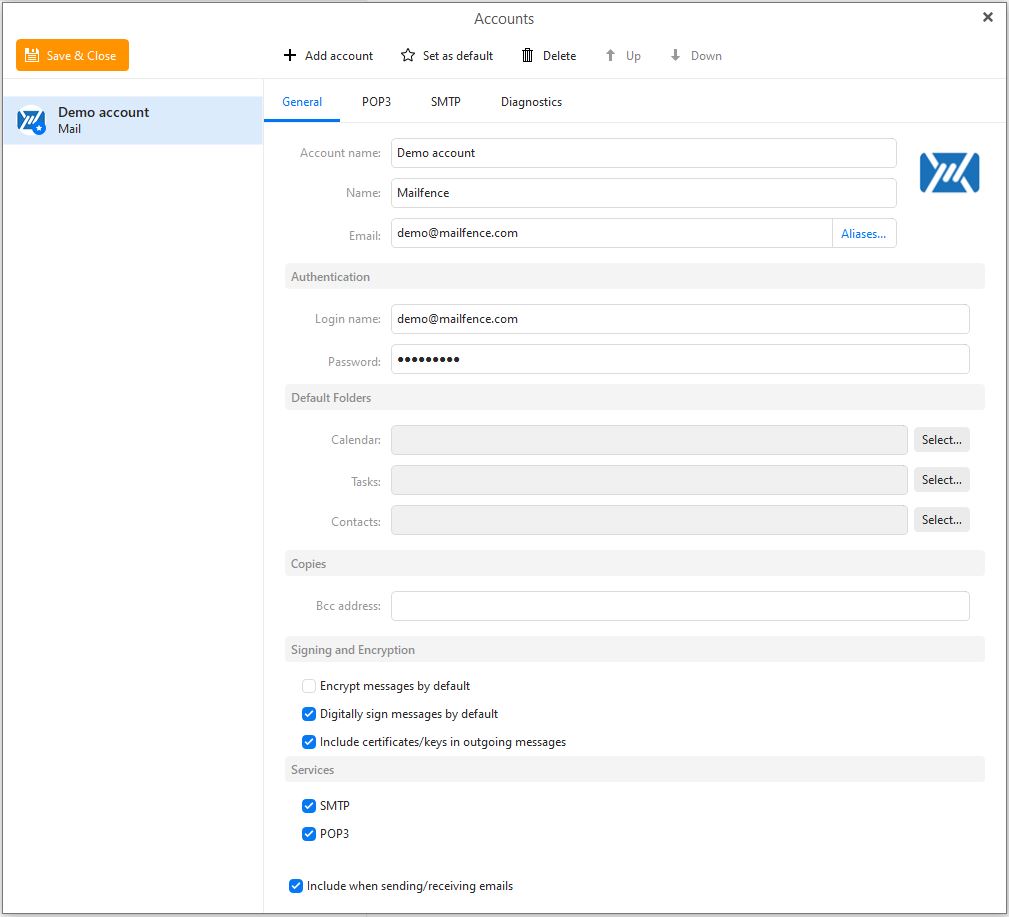The image size is (1009, 917).
Task: Click the Bcc address input field
Action: pos(680,606)
